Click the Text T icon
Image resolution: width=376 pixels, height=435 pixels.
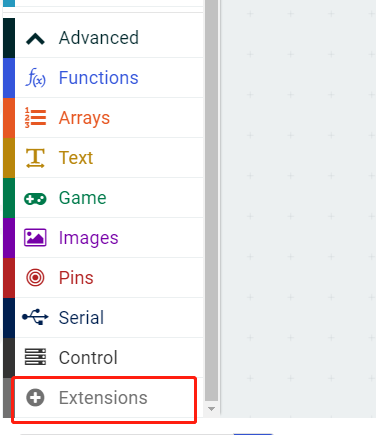point(35,158)
